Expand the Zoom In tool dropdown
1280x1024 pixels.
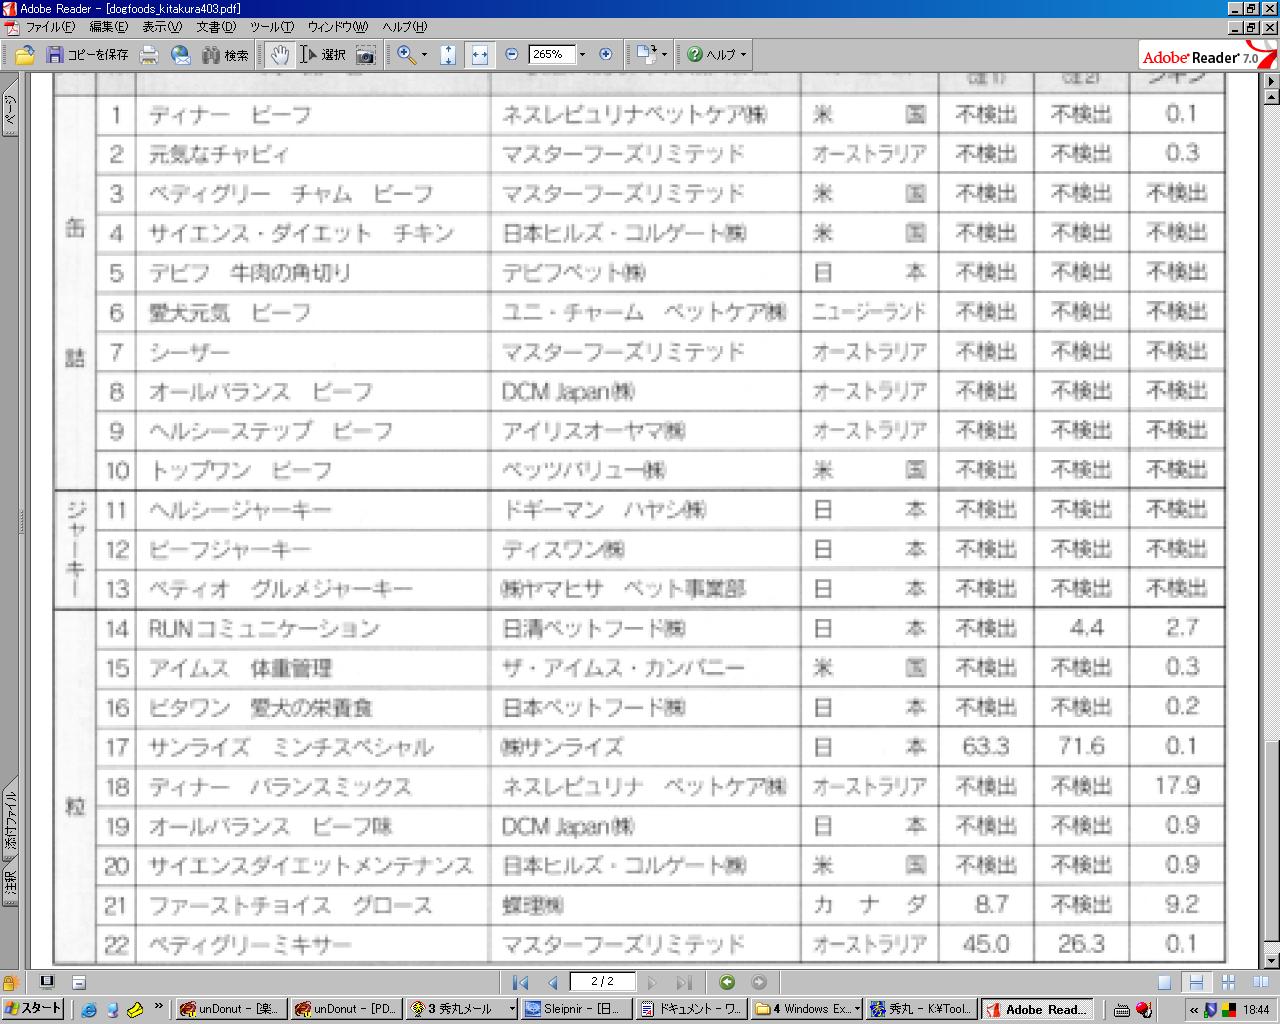(424, 55)
